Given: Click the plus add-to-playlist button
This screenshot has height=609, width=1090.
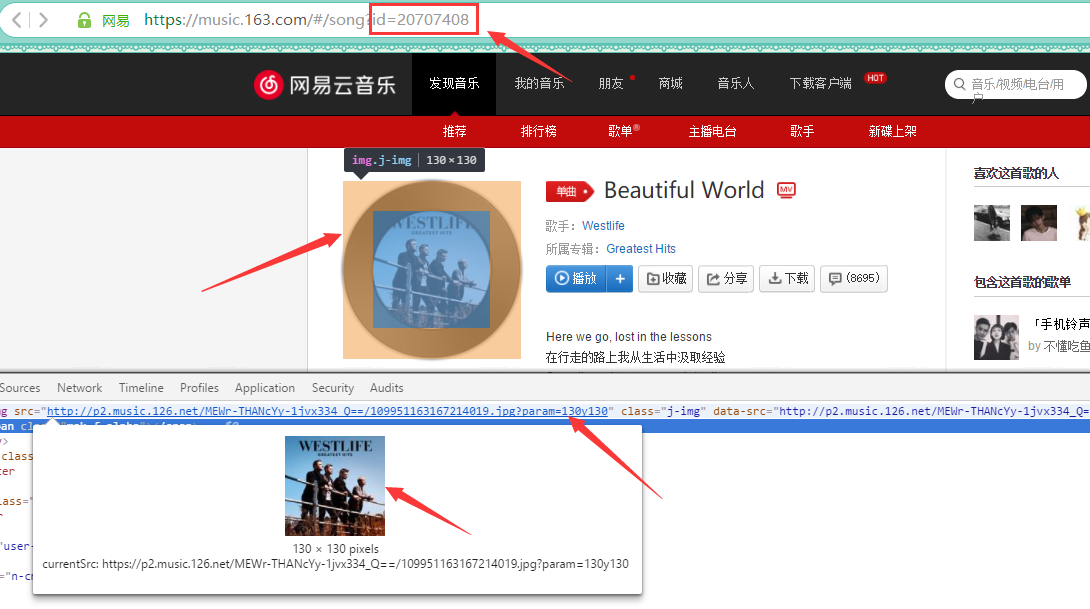Looking at the screenshot, I should (x=620, y=279).
